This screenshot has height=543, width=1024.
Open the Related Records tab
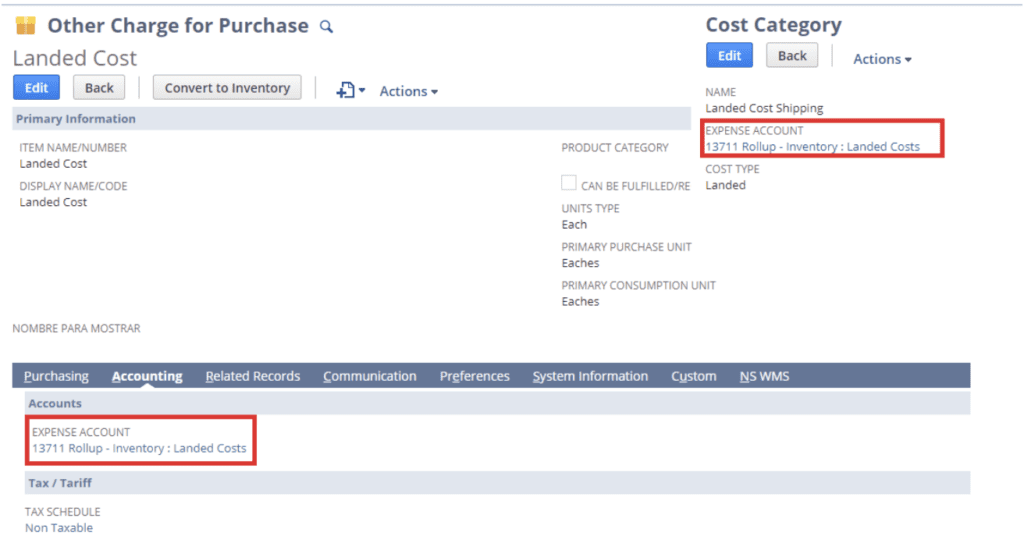(252, 376)
